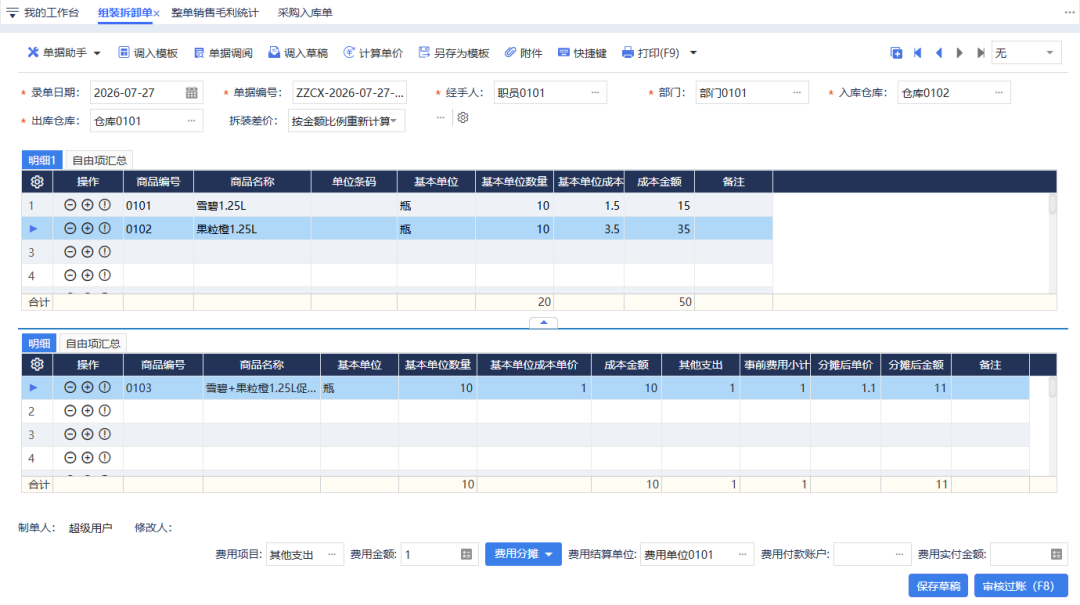Screen dimensions: 1080x605
Task: Click the 费用分摊 button
Action: pyautogui.click(x=523, y=554)
